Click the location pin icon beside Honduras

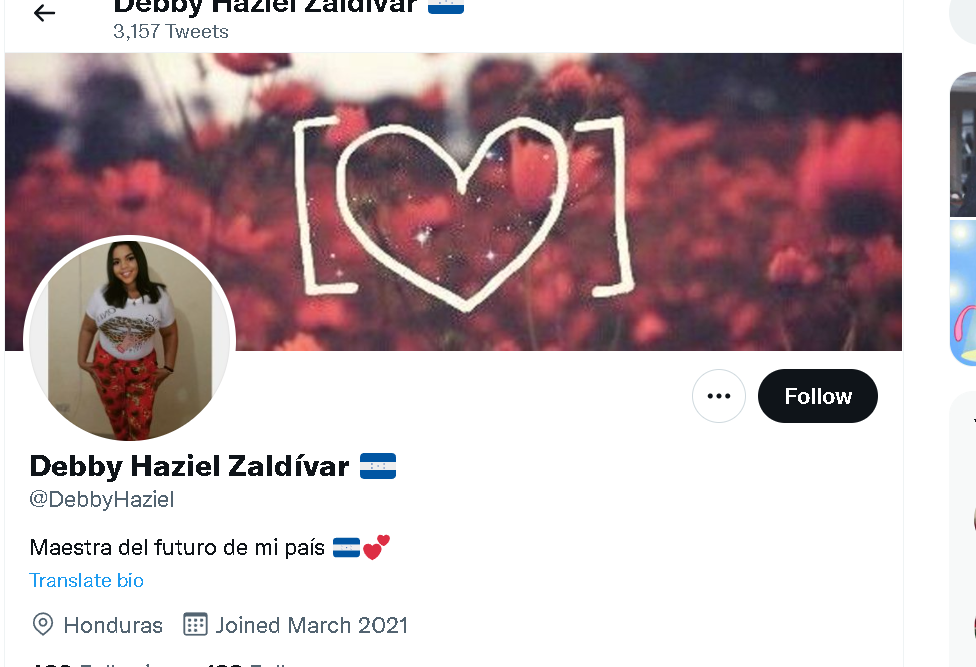pyautogui.click(x=42, y=624)
